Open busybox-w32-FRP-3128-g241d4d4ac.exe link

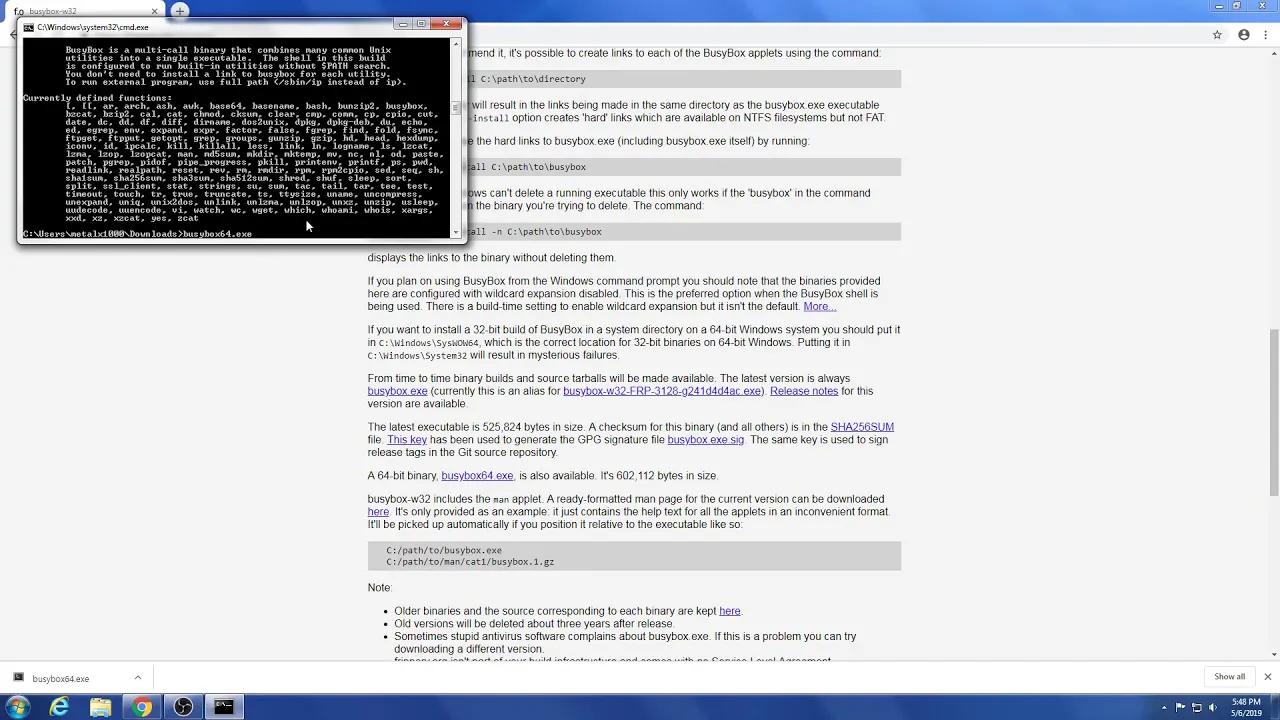pyautogui.click(x=662, y=391)
